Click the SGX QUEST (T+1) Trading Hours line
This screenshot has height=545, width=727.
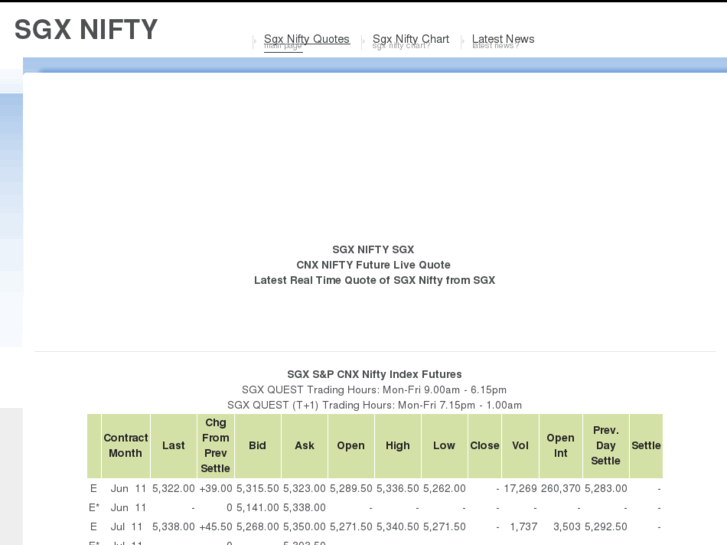click(x=375, y=405)
